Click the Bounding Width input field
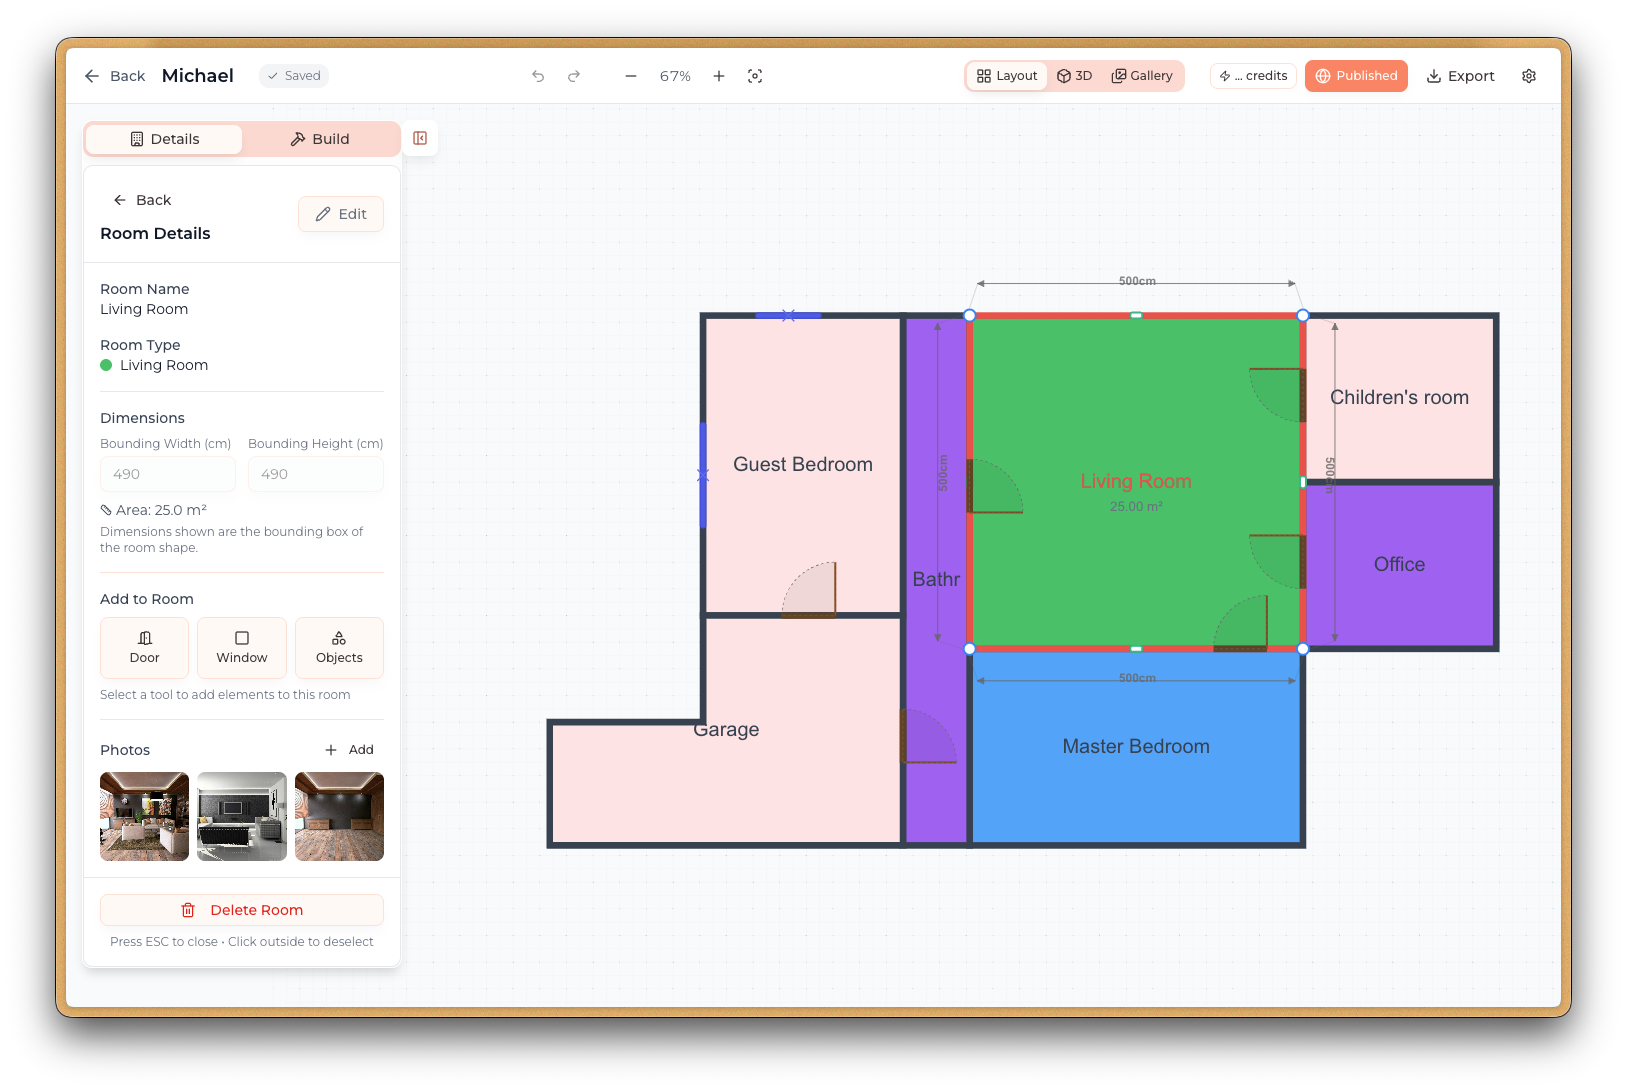The height and width of the screenshot is (1091, 1627). (x=167, y=473)
